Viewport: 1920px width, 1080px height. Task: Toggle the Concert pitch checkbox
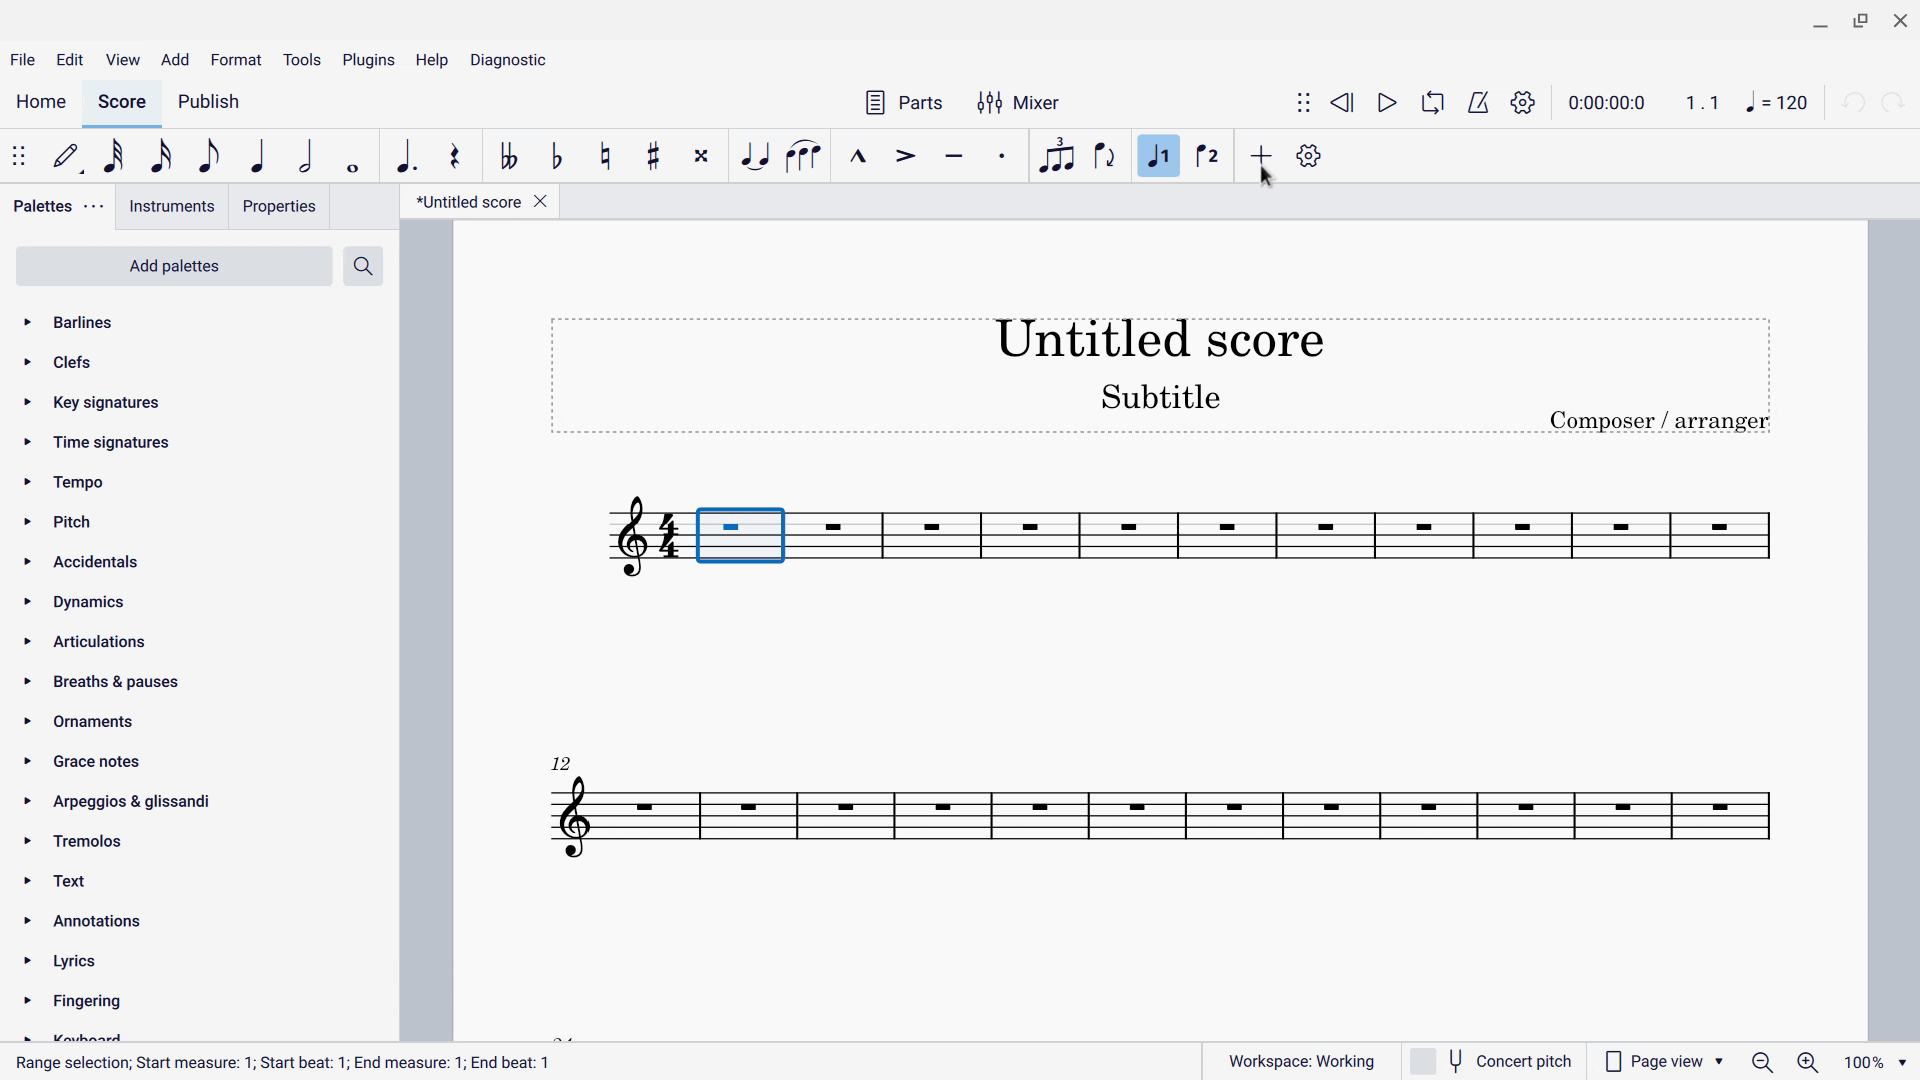(1424, 1062)
